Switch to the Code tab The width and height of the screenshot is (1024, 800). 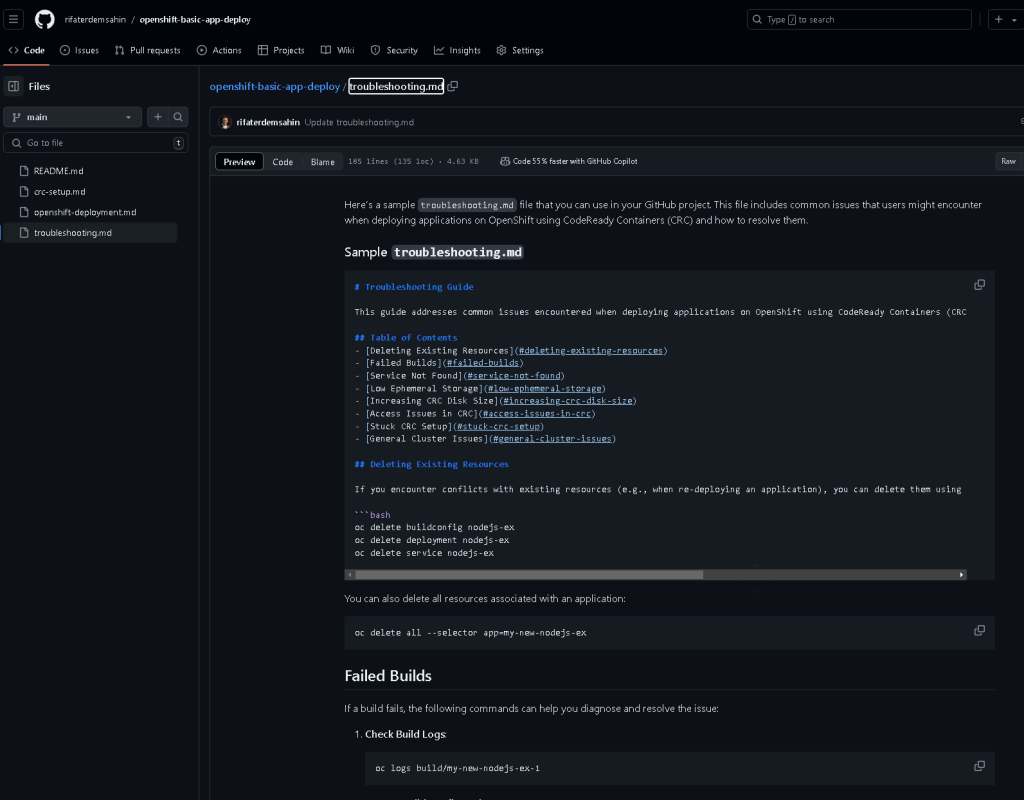click(x=27, y=50)
